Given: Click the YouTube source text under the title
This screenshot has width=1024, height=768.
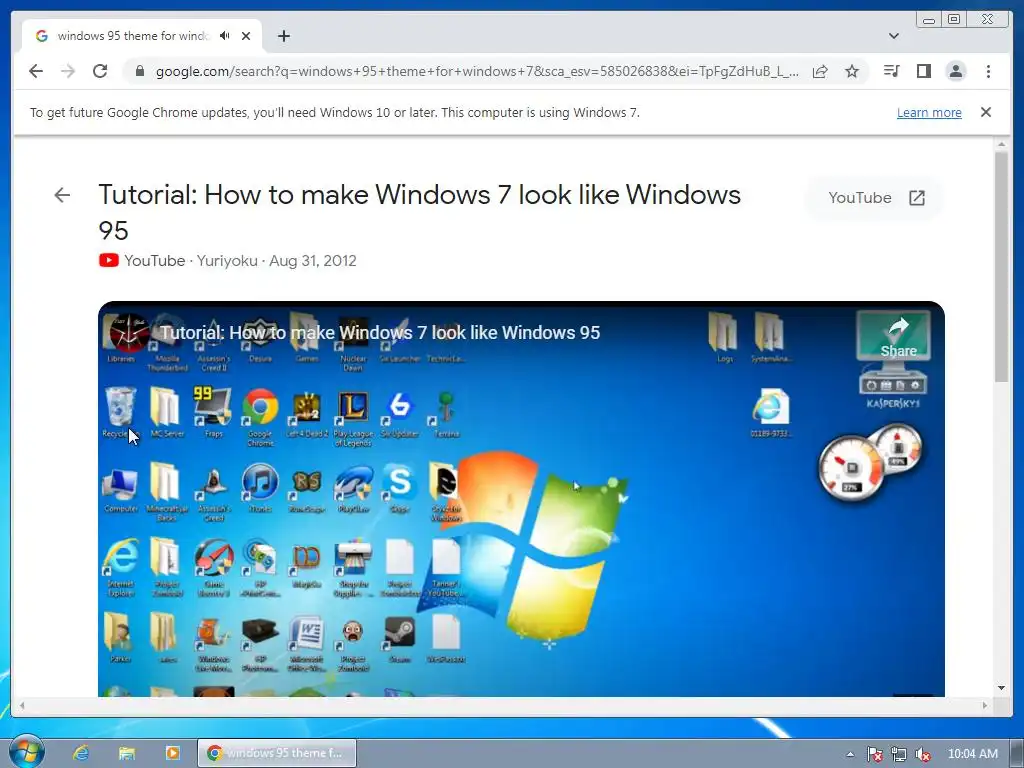Looking at the screenshot, I should coord(155,261).
